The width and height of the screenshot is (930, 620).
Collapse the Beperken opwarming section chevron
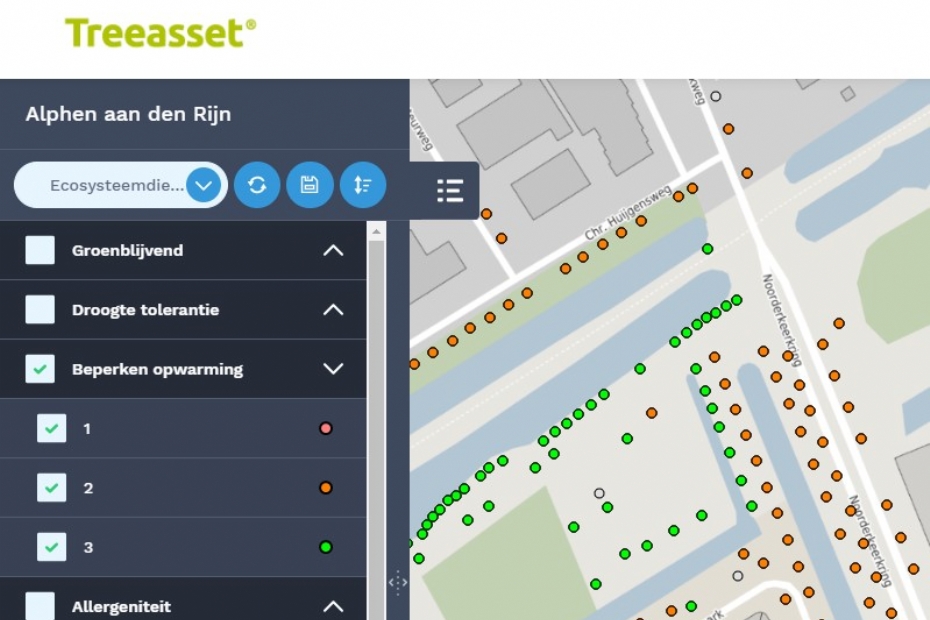click(333, 369)
